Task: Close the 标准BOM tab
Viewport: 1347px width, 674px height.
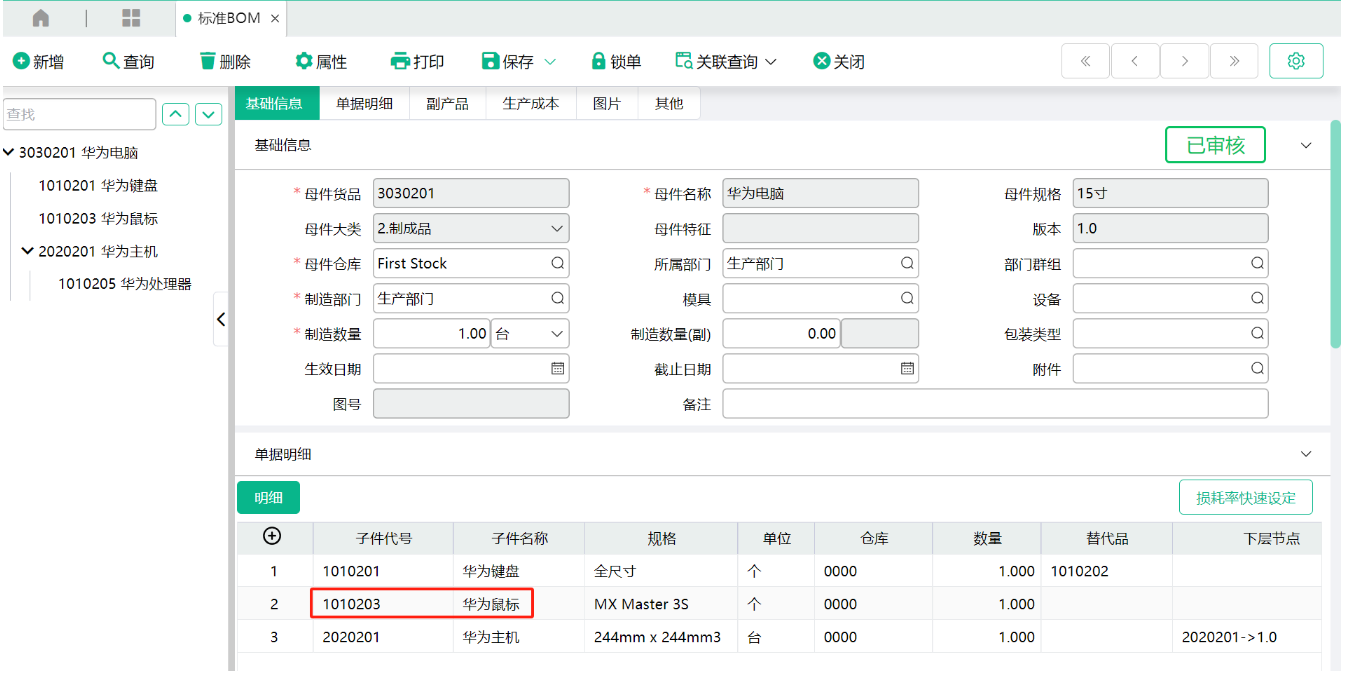Action: coord(275,19)
